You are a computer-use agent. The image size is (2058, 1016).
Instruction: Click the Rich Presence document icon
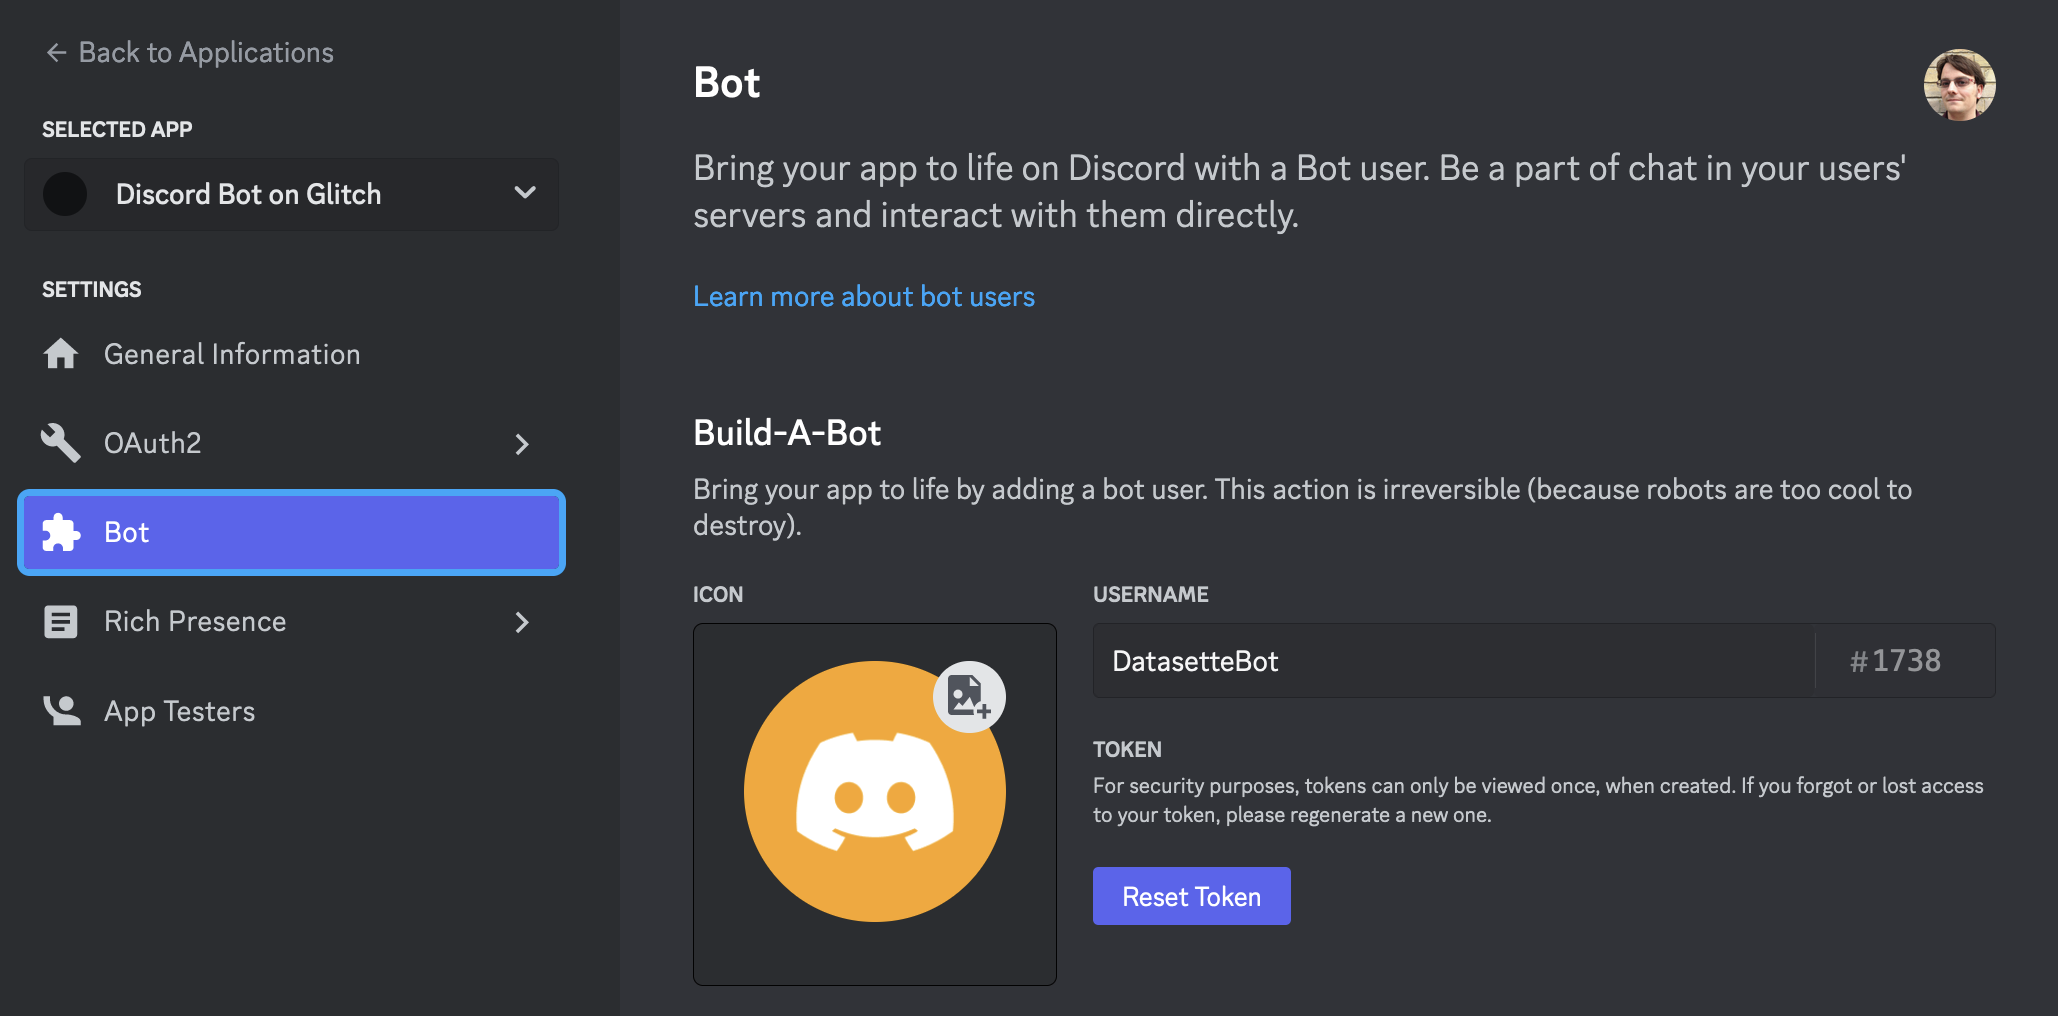coord(61,622)
